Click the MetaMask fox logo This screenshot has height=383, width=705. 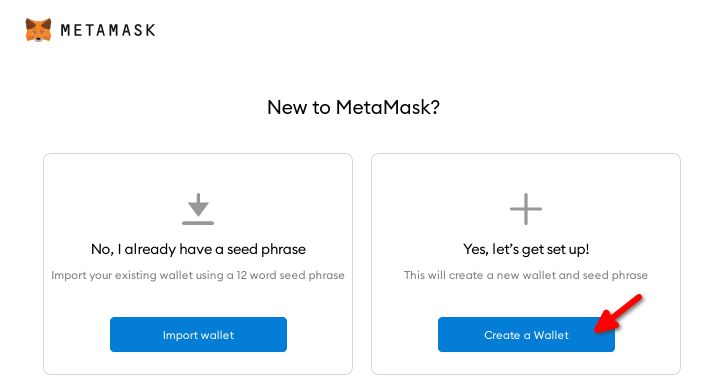[38, 30]
